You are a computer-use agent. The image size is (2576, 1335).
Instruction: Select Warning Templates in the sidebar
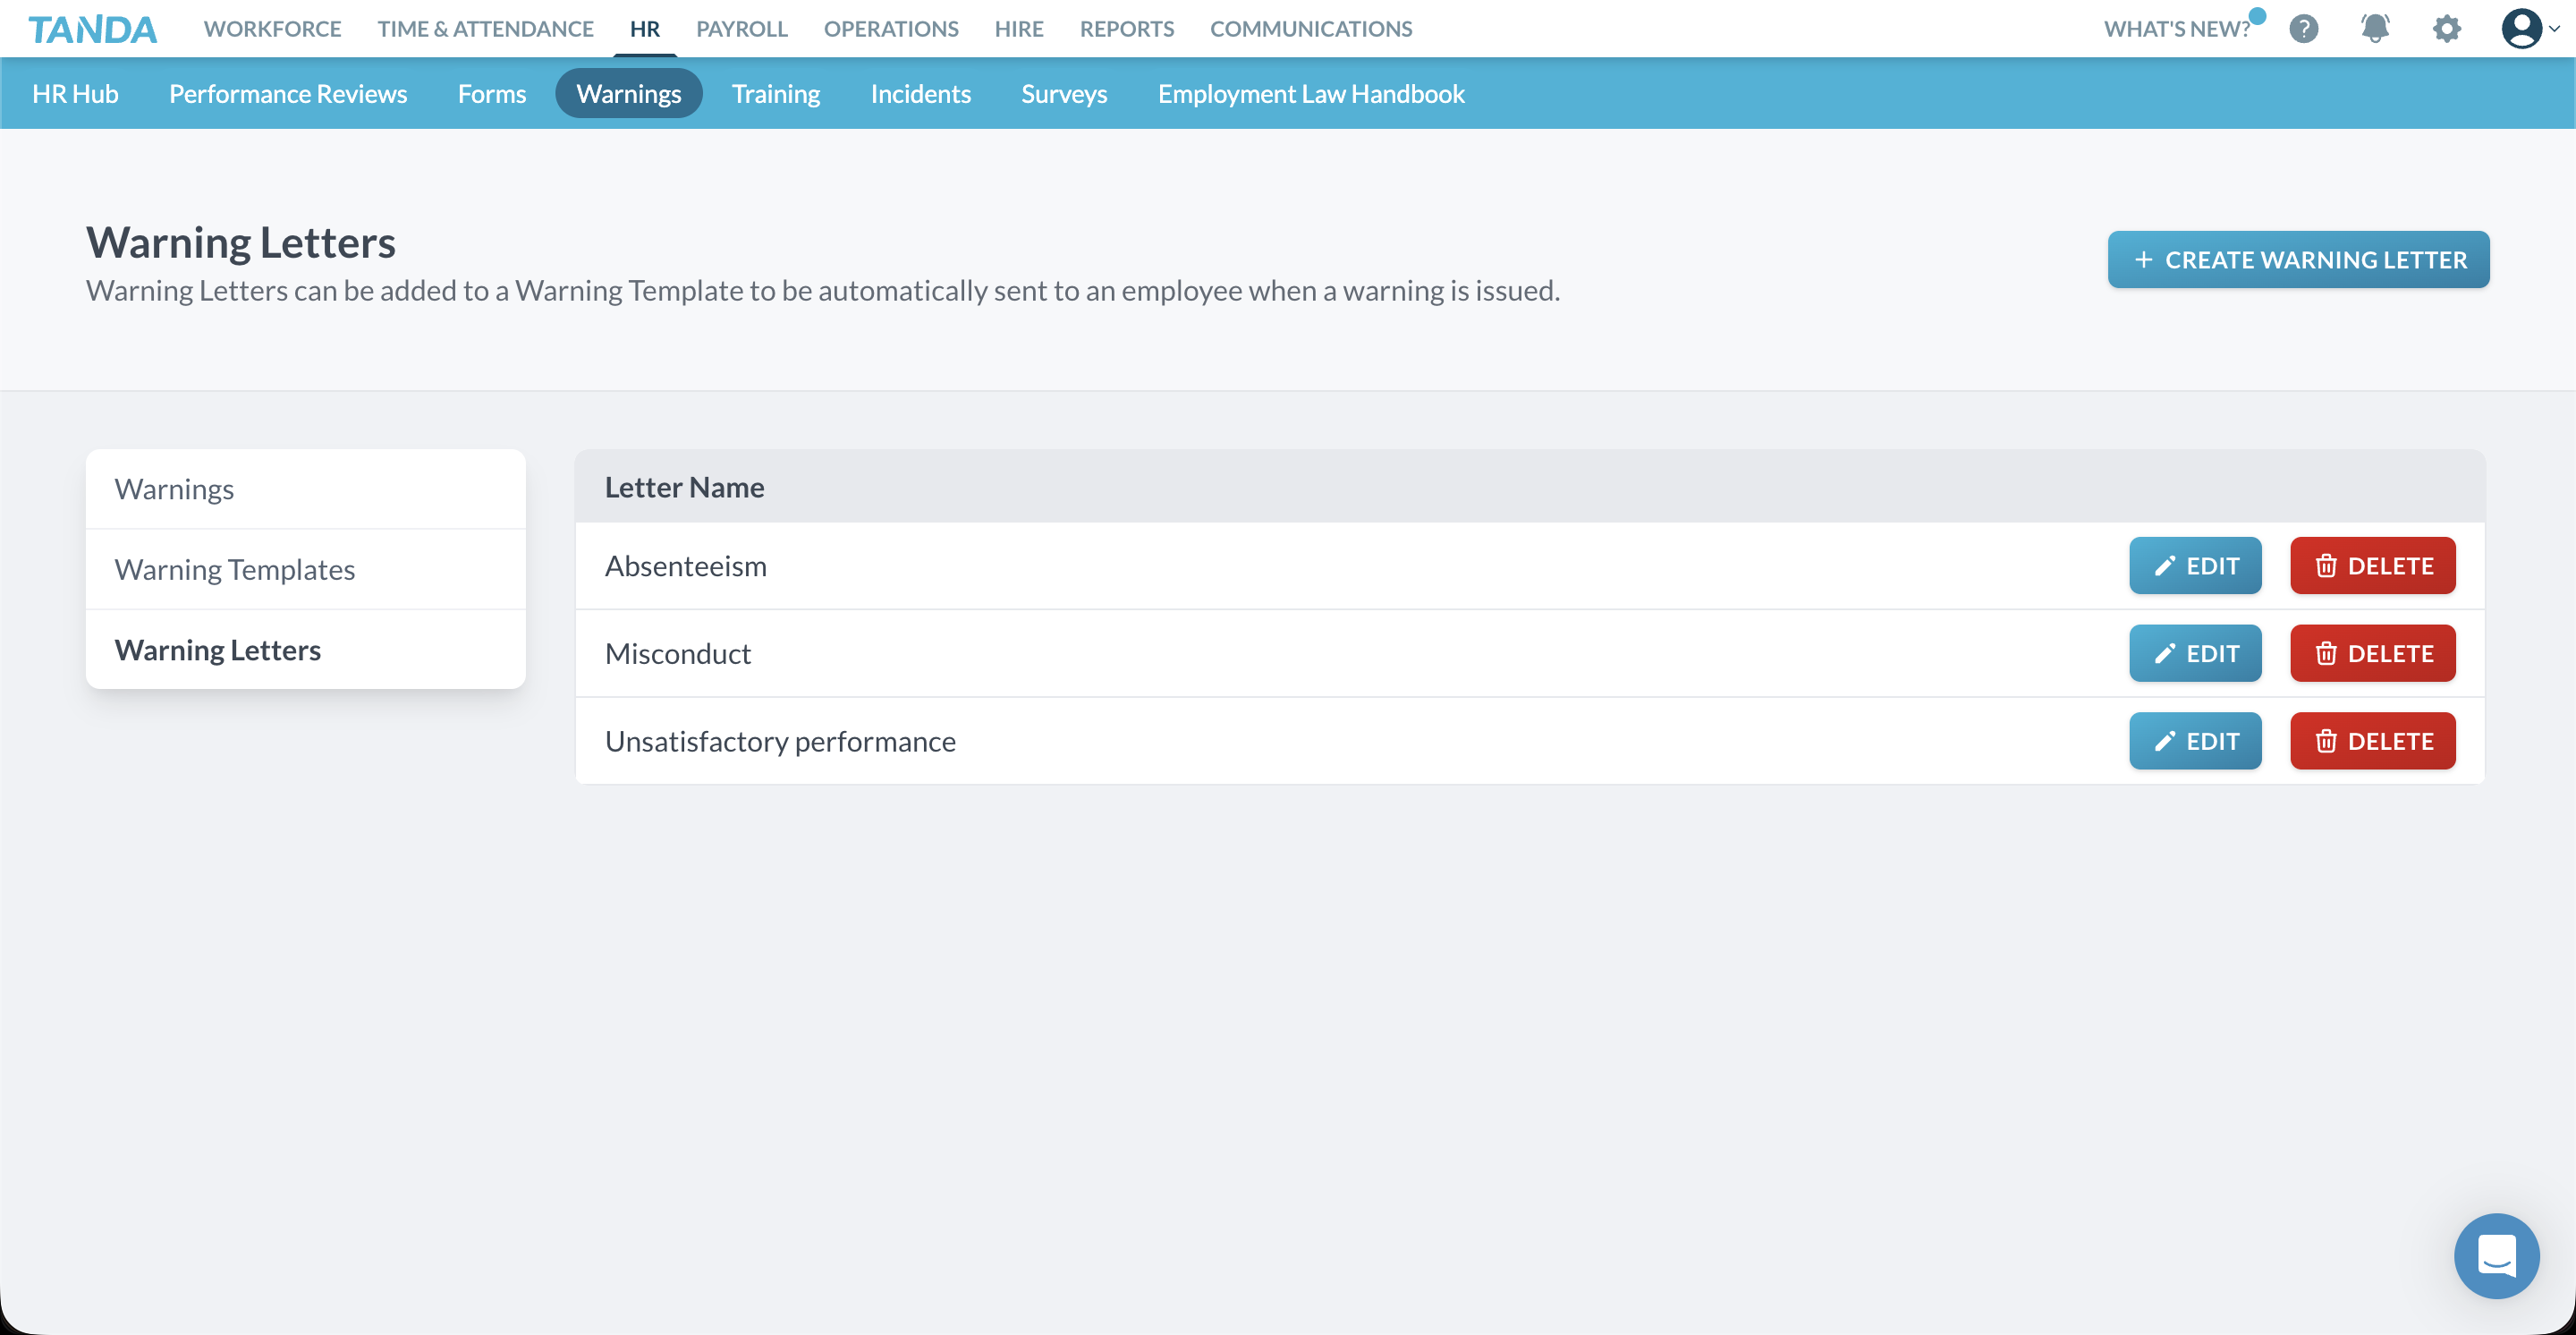coord(235,568)
